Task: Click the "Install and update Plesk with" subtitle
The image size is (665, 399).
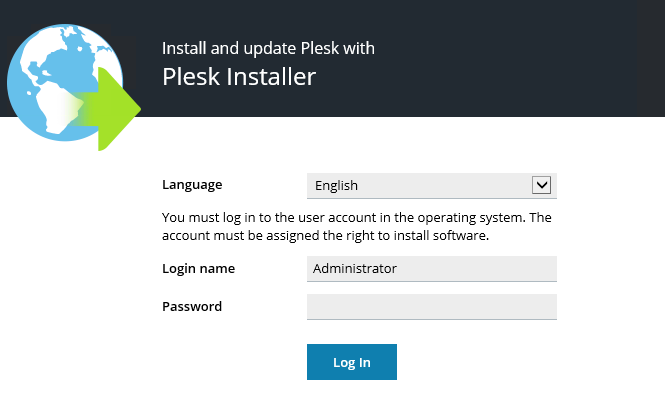Action: 268,48
